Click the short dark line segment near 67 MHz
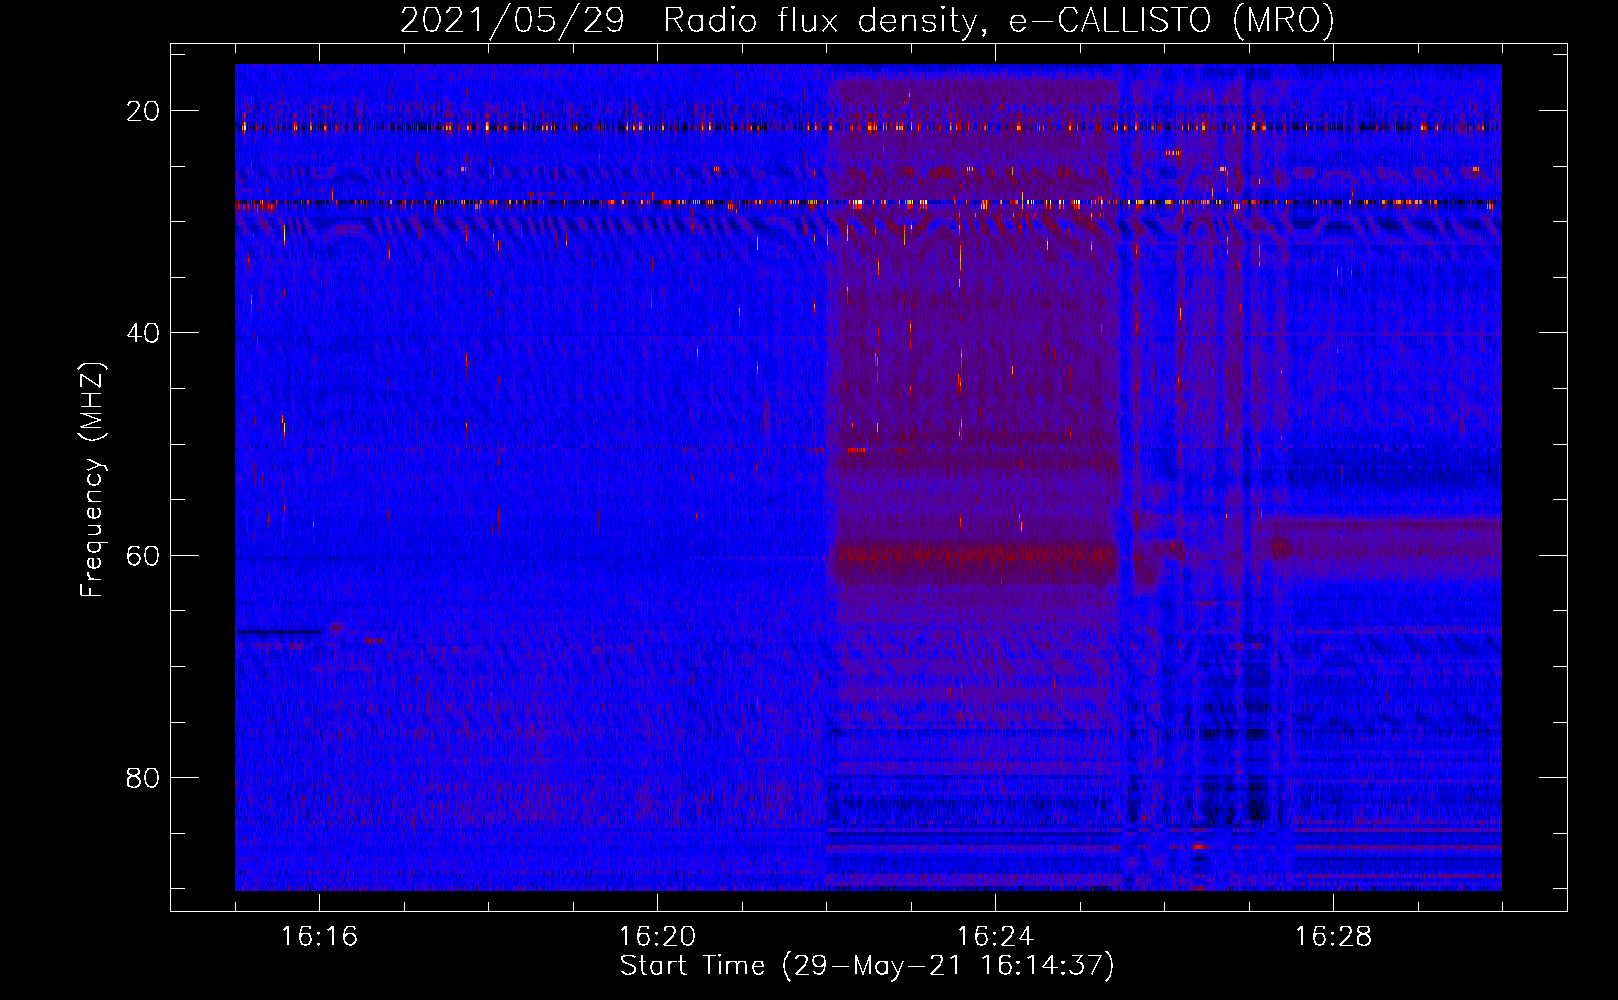Screen dimensions: 1618x1000 279,631
